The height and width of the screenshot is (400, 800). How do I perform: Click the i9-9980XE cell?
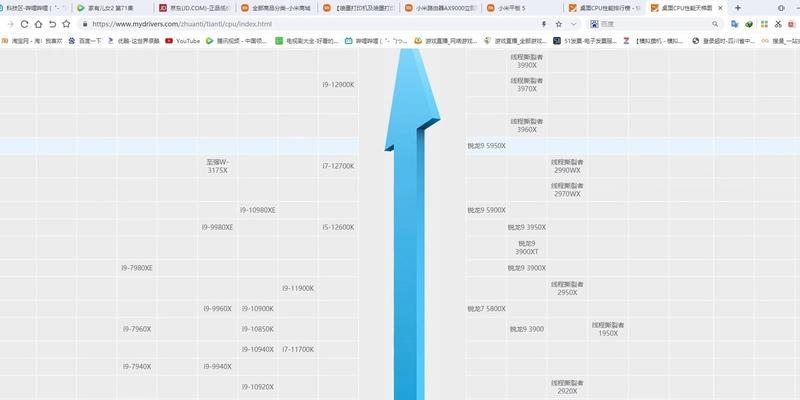pyautogui.click(x=217, y=228)
